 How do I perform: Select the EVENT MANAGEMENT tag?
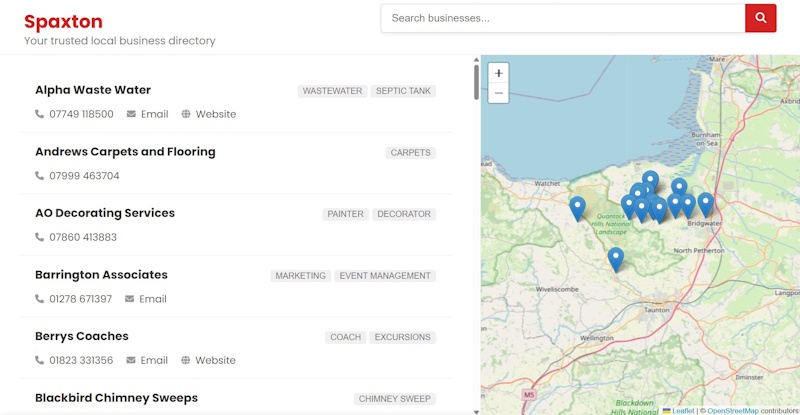[385, 276]
